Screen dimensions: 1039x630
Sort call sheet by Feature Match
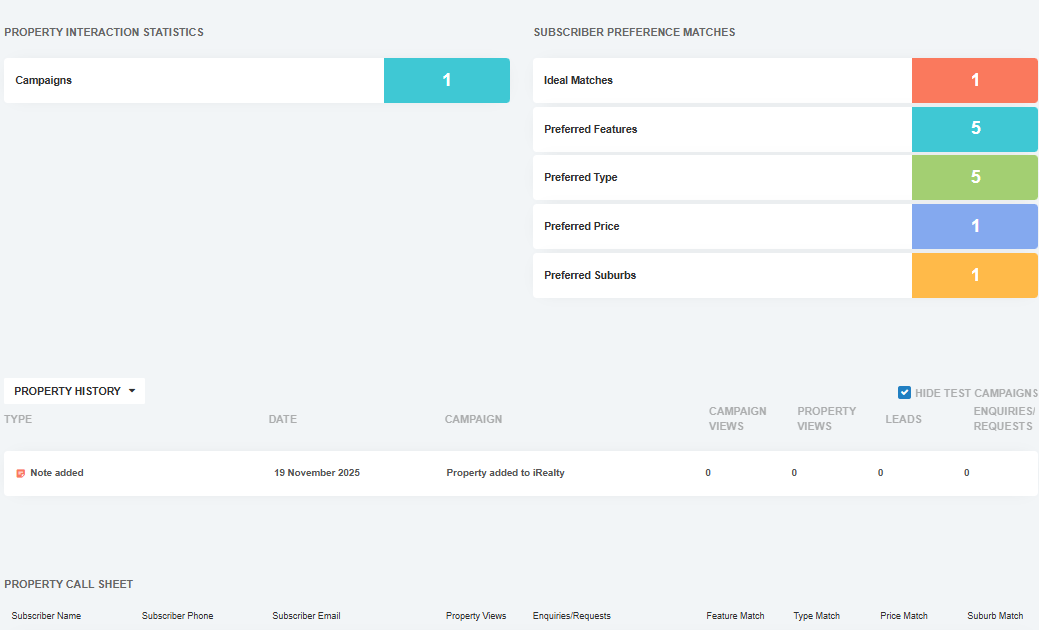(x=735, y=616)
